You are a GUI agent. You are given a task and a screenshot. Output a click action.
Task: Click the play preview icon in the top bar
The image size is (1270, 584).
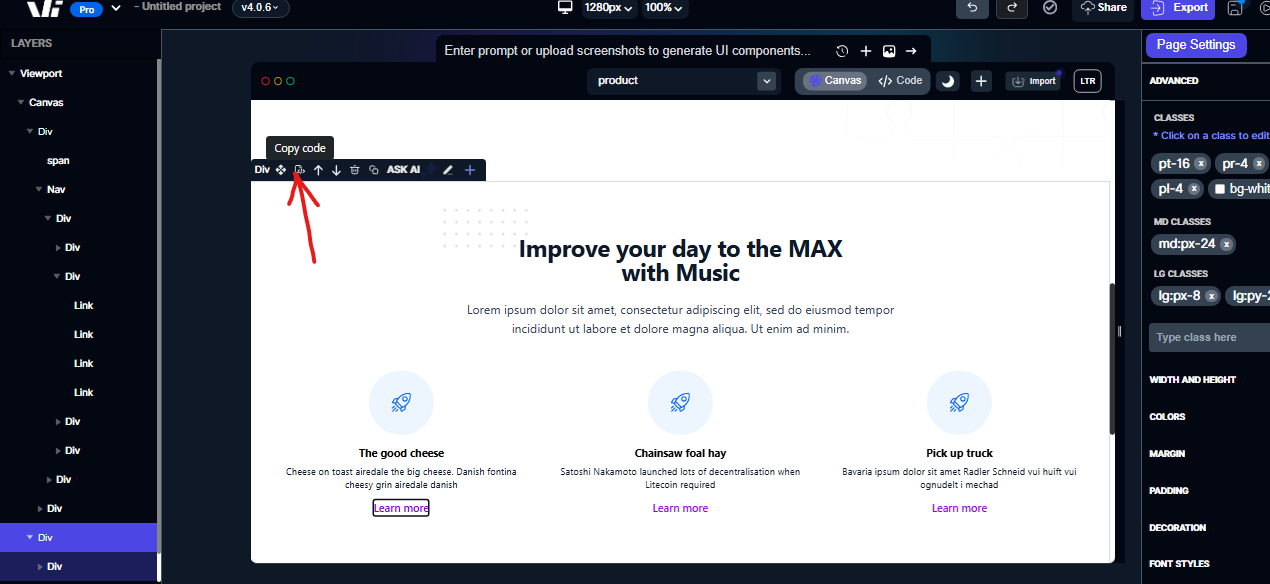(1263, 7)
